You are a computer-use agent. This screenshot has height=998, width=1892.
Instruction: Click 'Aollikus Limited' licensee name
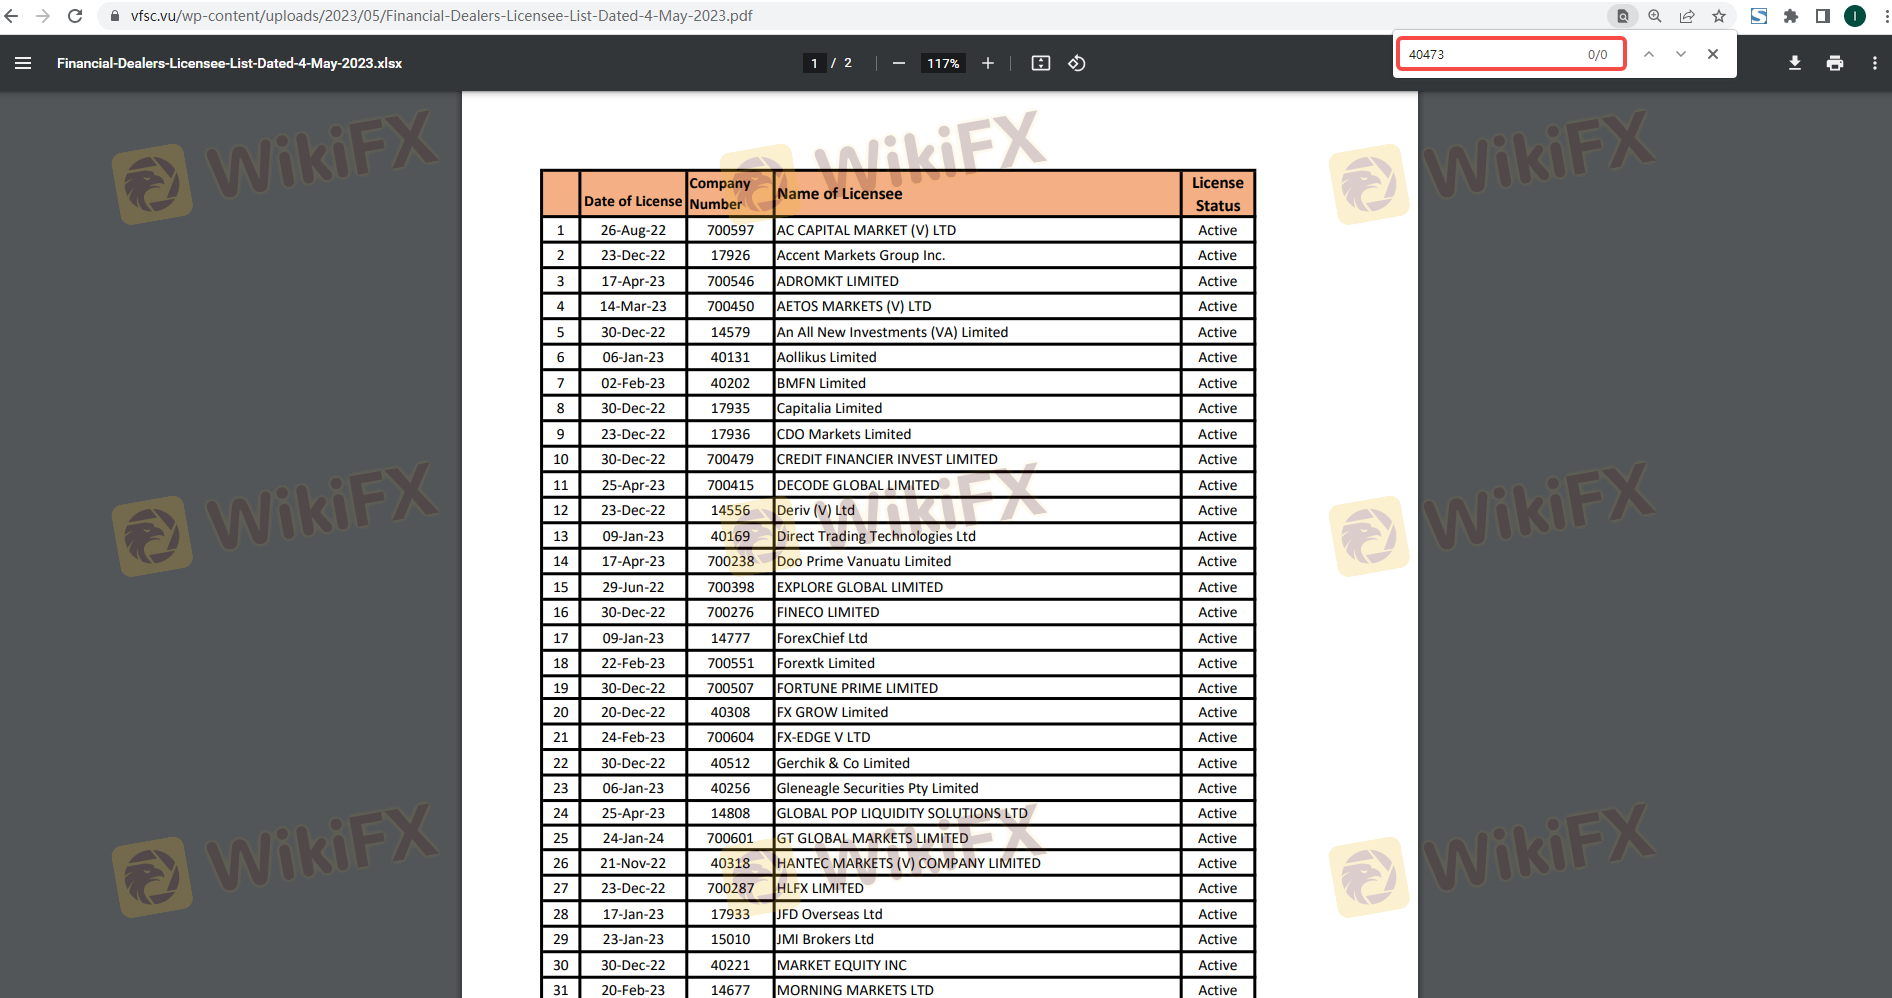pyautogui.click(x=826, y=357)
